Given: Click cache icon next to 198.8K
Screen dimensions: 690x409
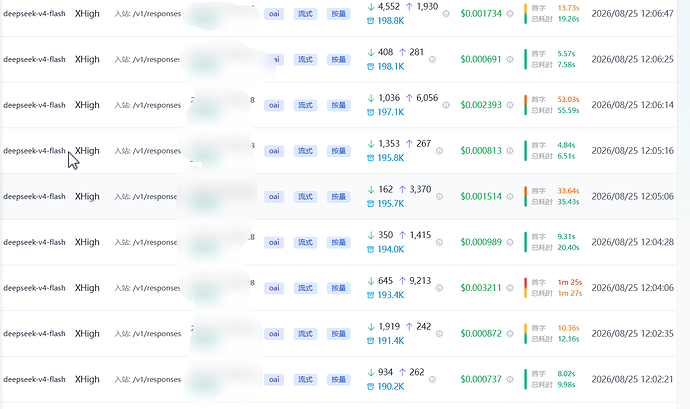Looking at the screenshot, I should (371, 21).
